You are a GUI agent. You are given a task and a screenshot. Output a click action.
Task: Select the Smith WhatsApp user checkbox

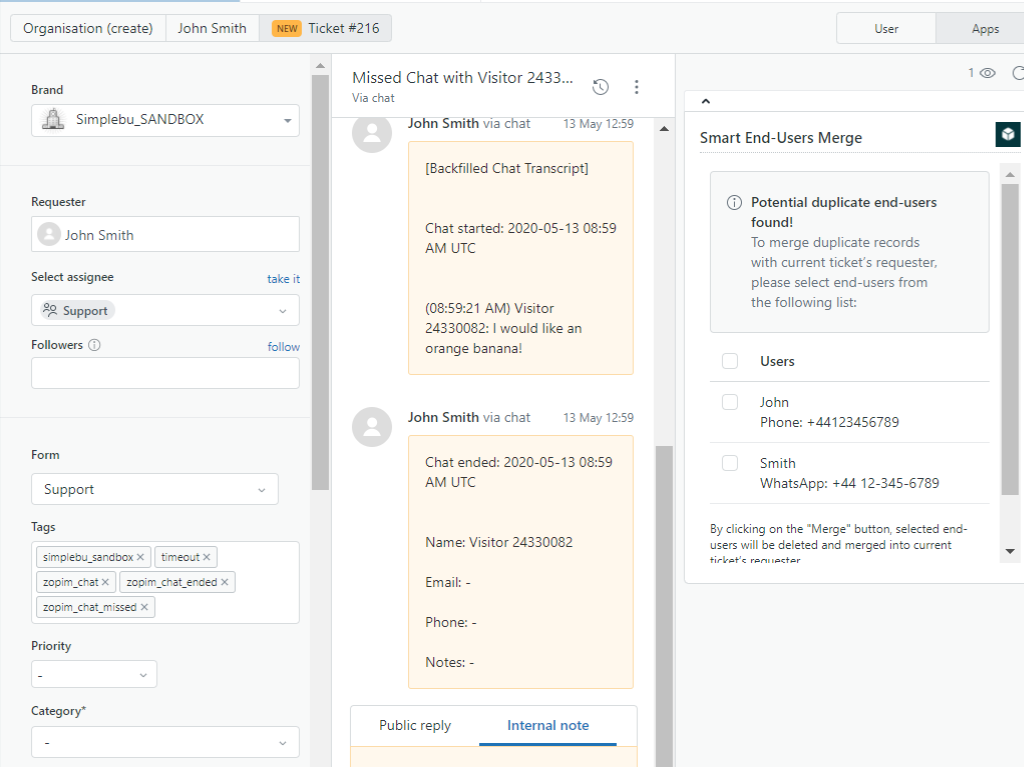click(730, 463)
